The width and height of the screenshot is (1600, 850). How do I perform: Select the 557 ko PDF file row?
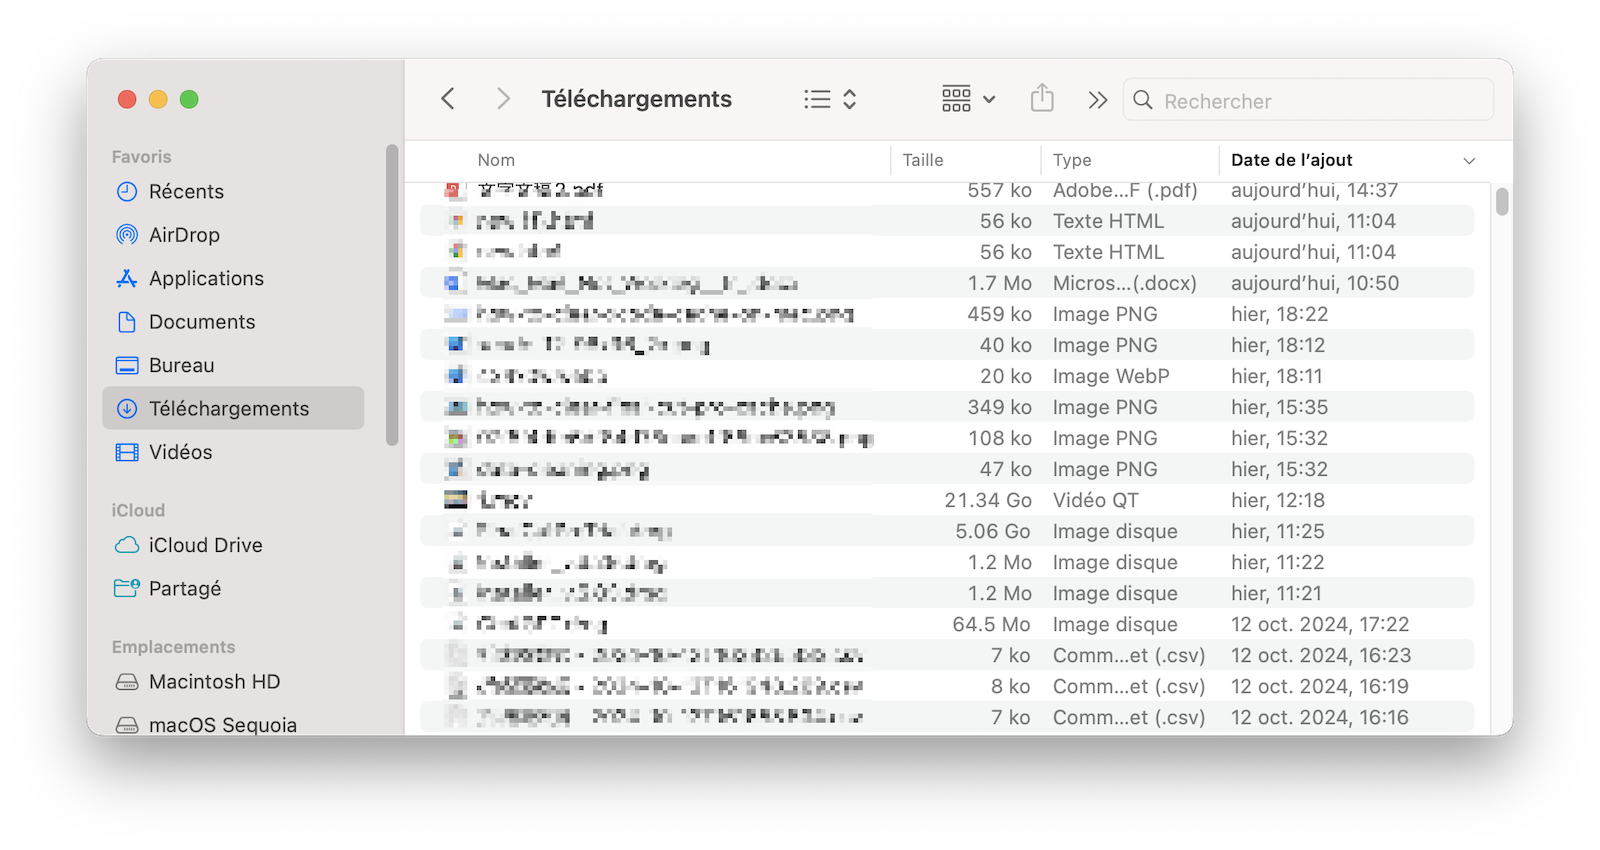[946, 190]
